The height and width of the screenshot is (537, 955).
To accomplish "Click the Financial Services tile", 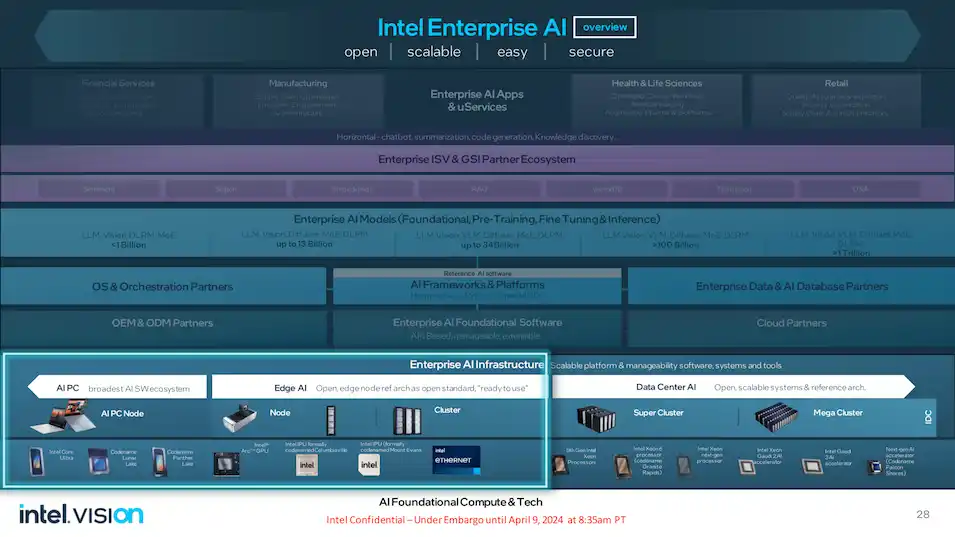I will tap(118, 100).
